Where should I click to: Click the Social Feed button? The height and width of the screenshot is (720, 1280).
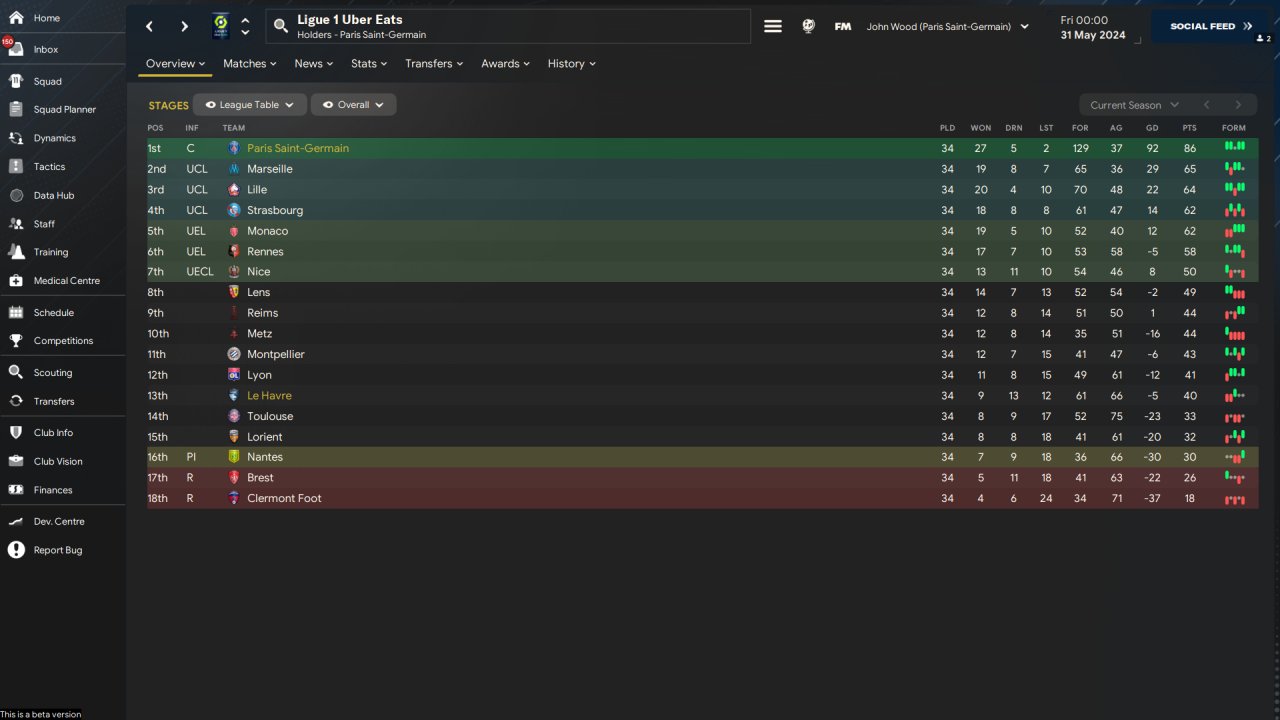point(1211,27)
